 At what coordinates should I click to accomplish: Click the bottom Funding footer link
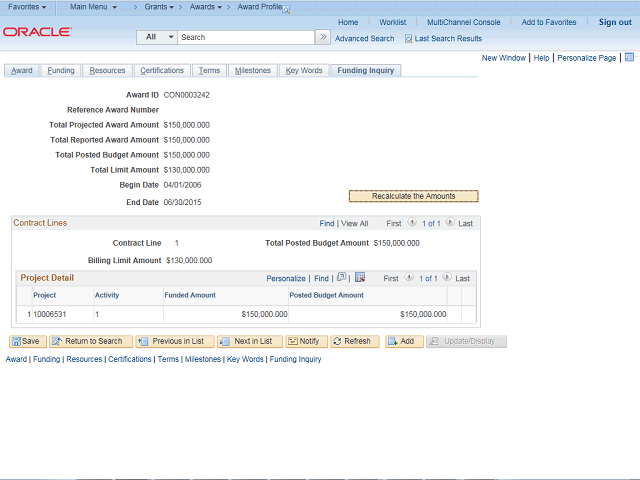click(47, 359)
